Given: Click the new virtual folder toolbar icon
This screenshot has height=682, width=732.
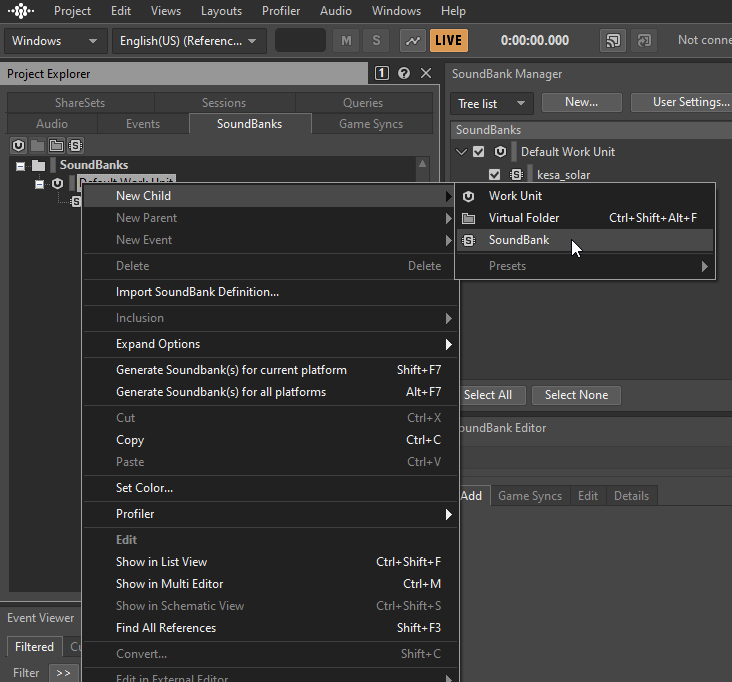Looking at the screenshot, I should [x=56, y=145].
